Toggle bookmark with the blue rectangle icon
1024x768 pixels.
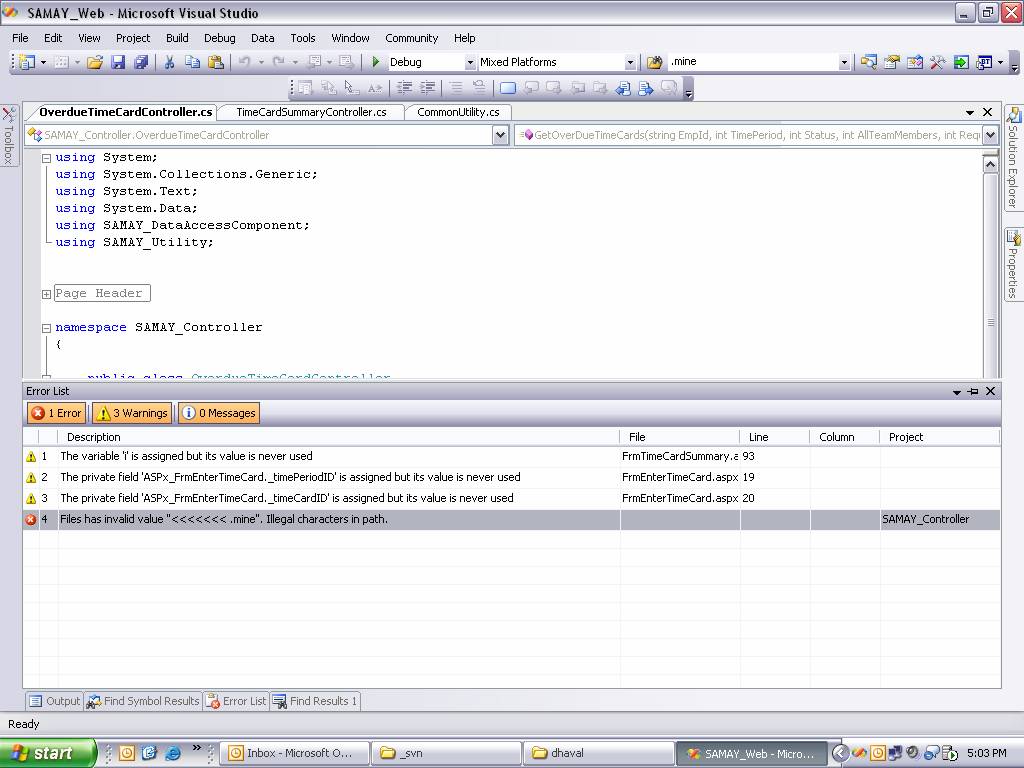507,88
